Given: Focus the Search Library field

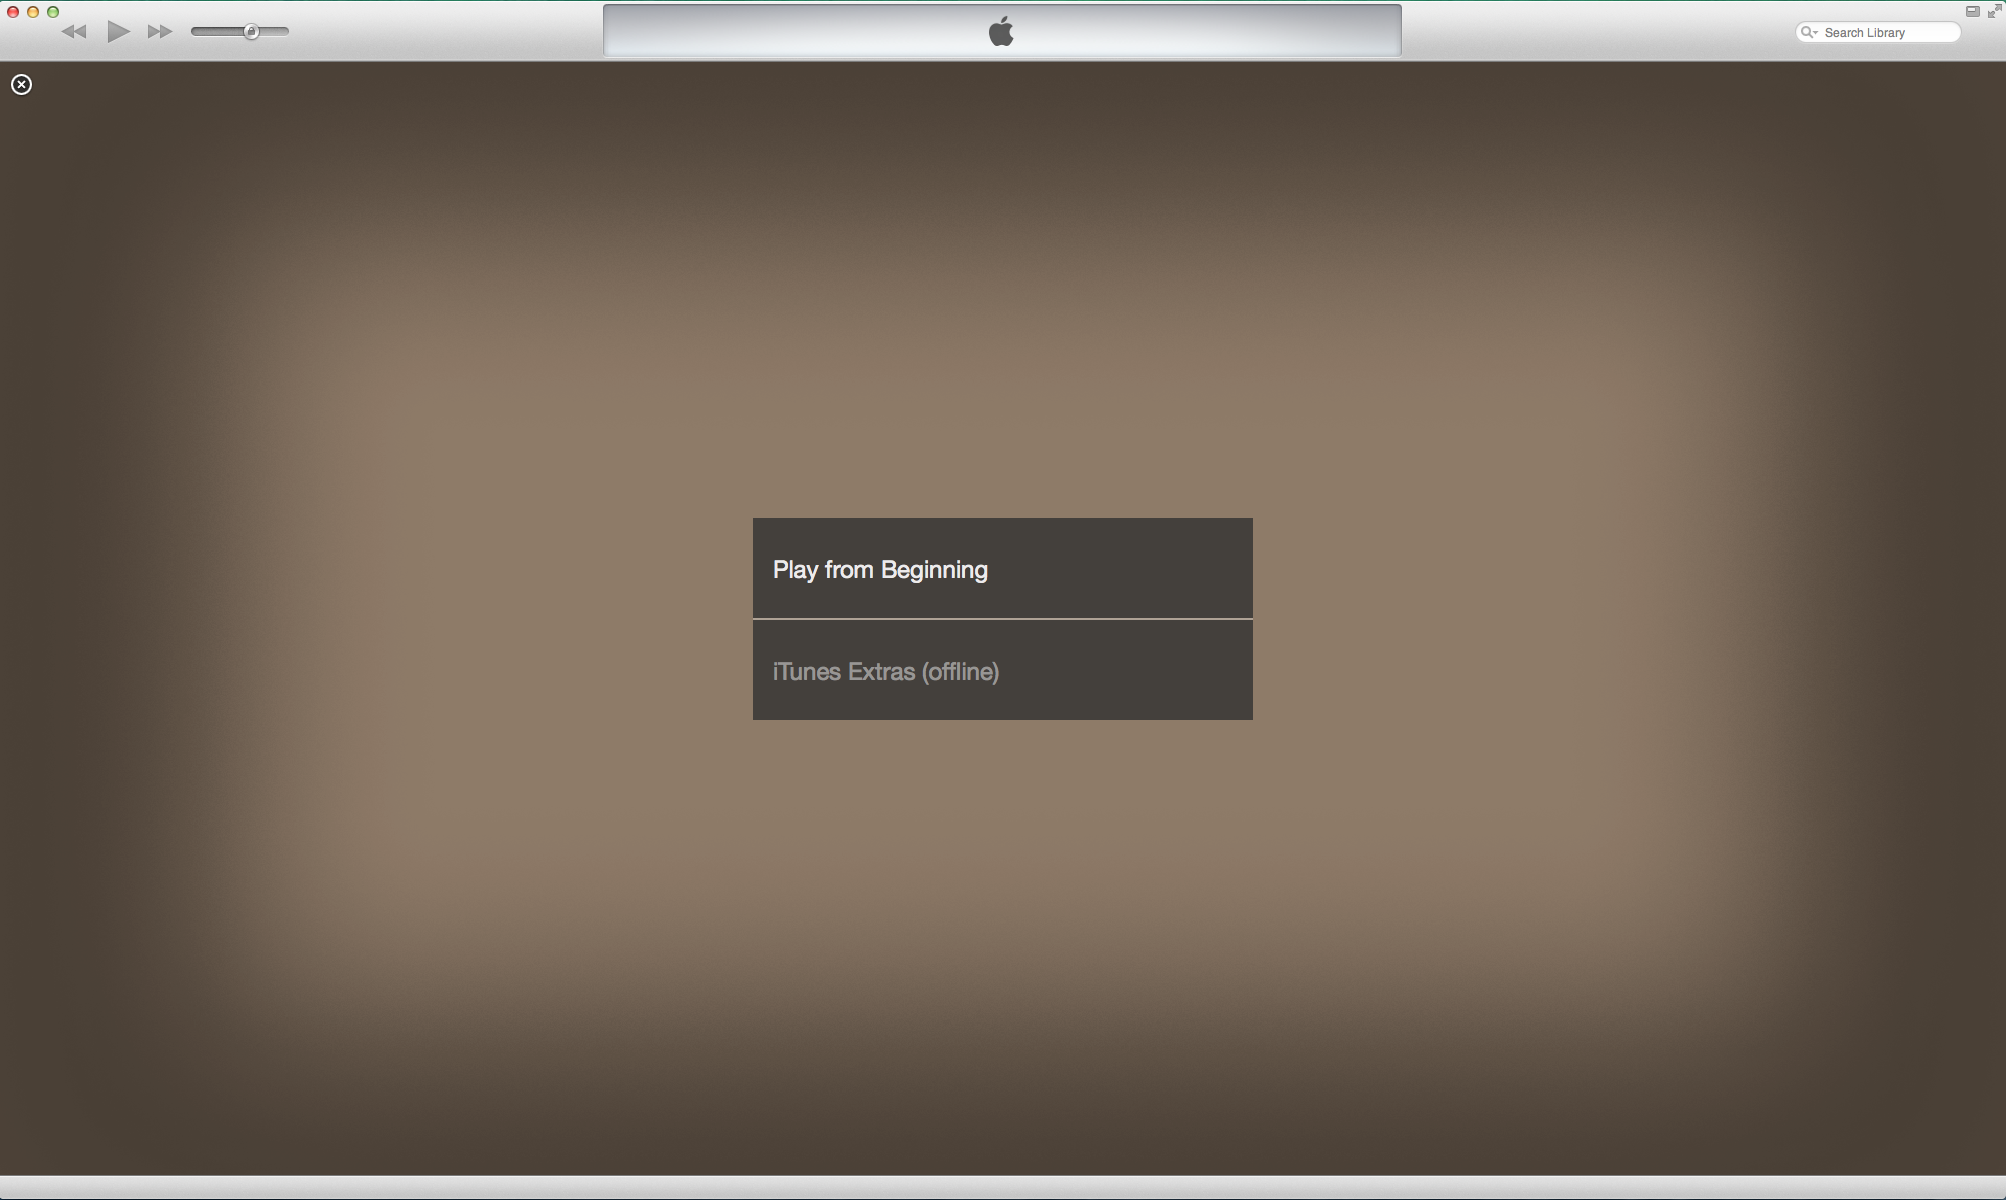Looking at the screenshot, I should 1878,33.
